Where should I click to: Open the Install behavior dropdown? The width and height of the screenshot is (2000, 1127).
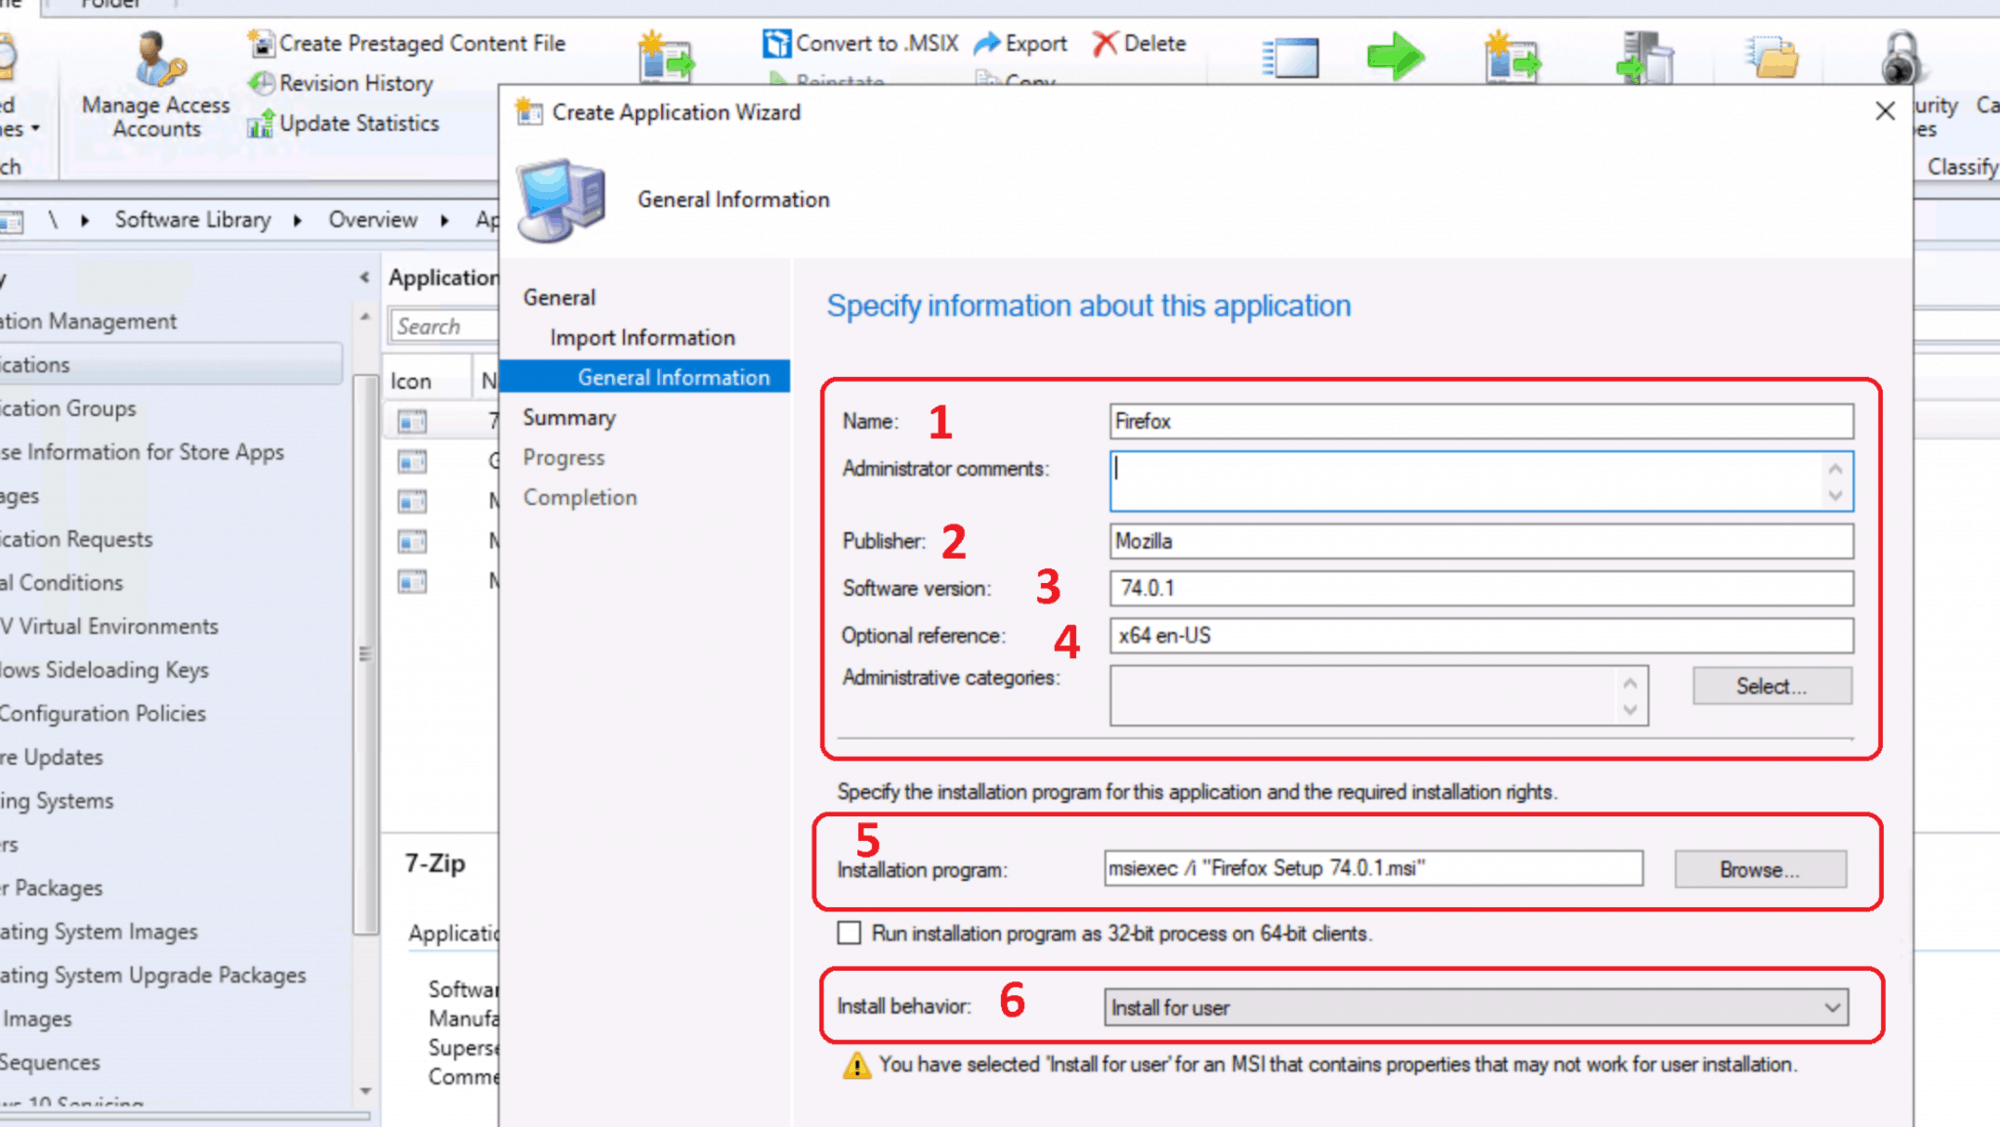(x=1834, y=1007)
